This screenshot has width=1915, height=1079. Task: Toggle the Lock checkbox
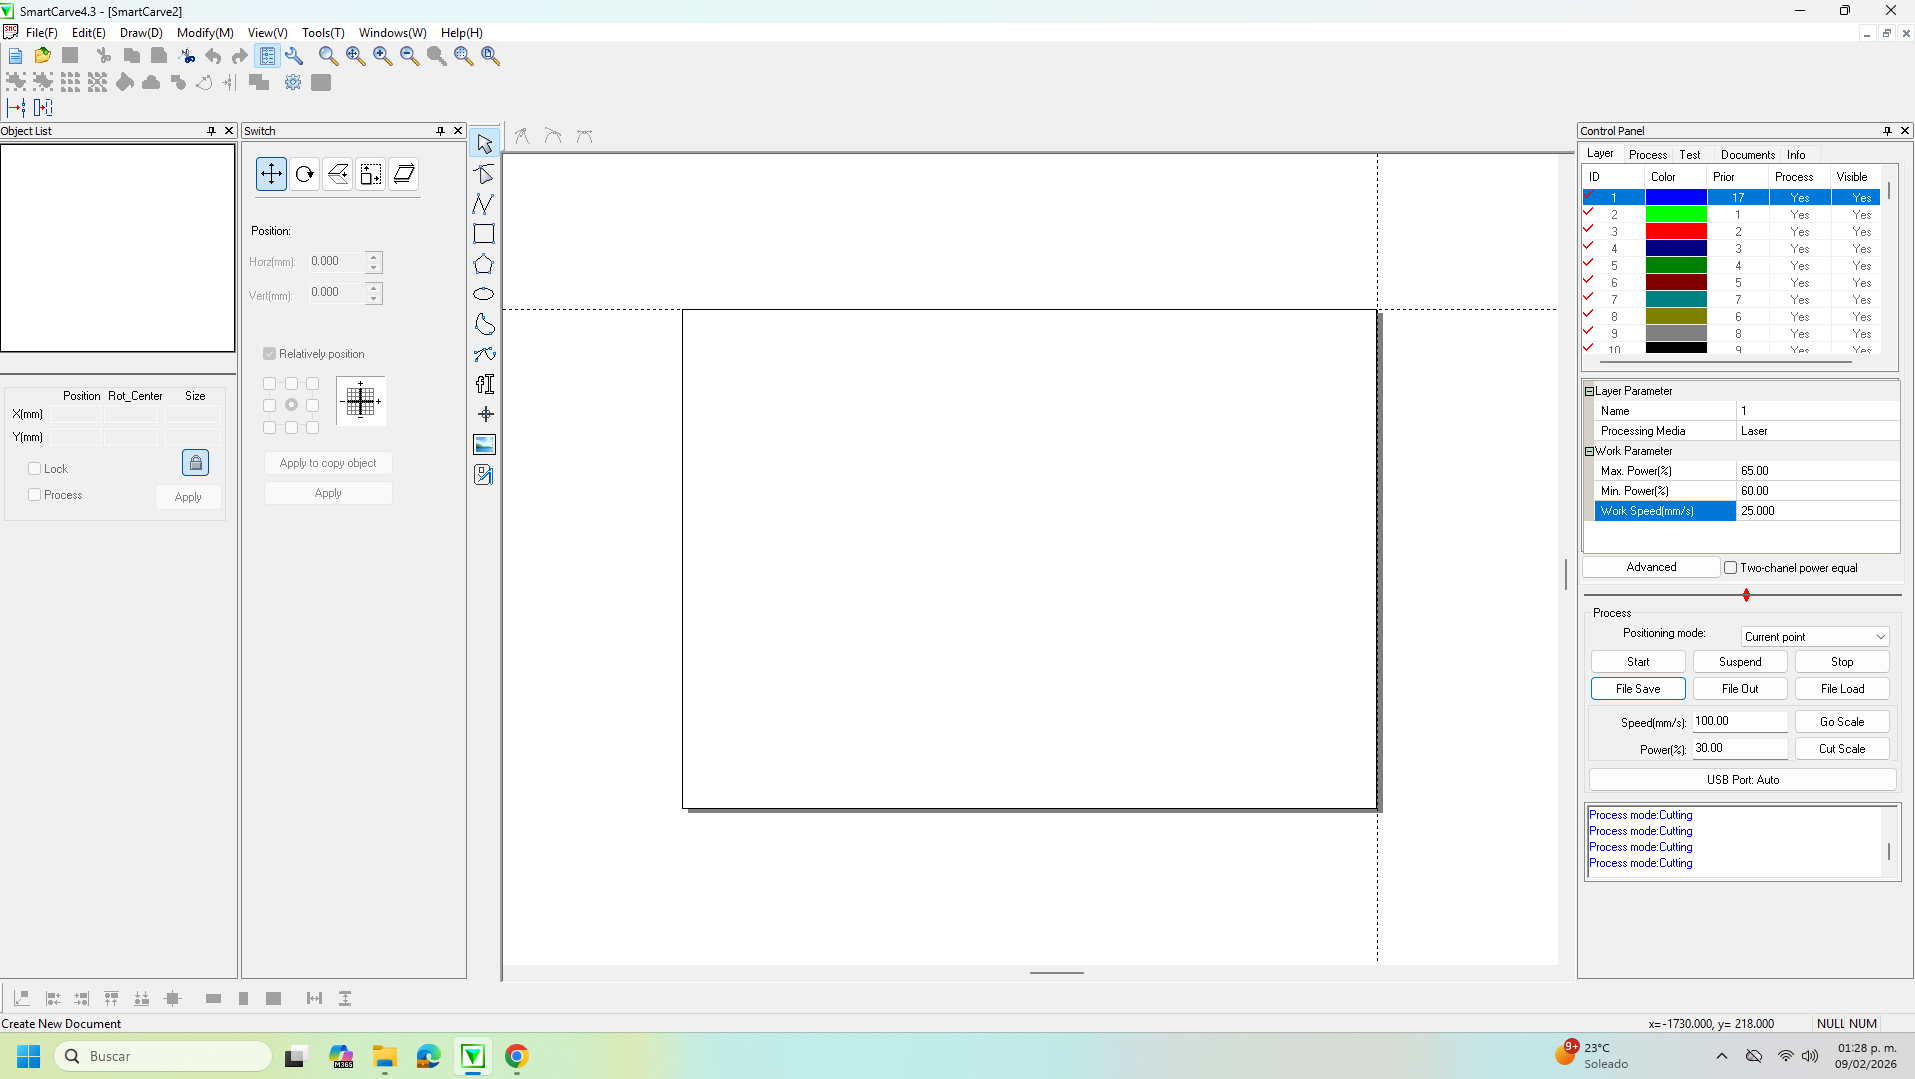click(x=35, y=469)
